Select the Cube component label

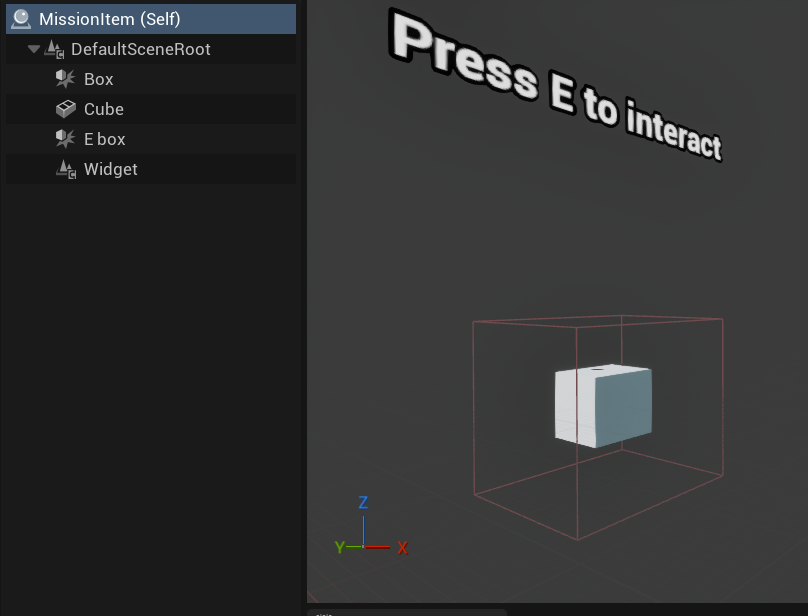point(104,109)
